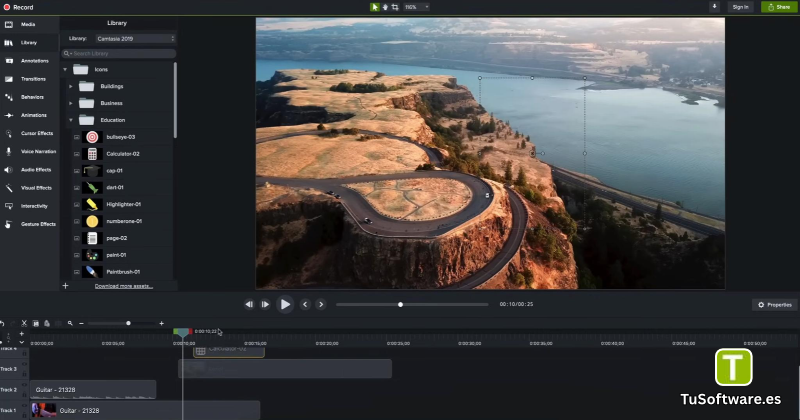This screenshot has height=420, width=800.
Task: Go to previous frame in playback controls
Action: tap(249, 304)
